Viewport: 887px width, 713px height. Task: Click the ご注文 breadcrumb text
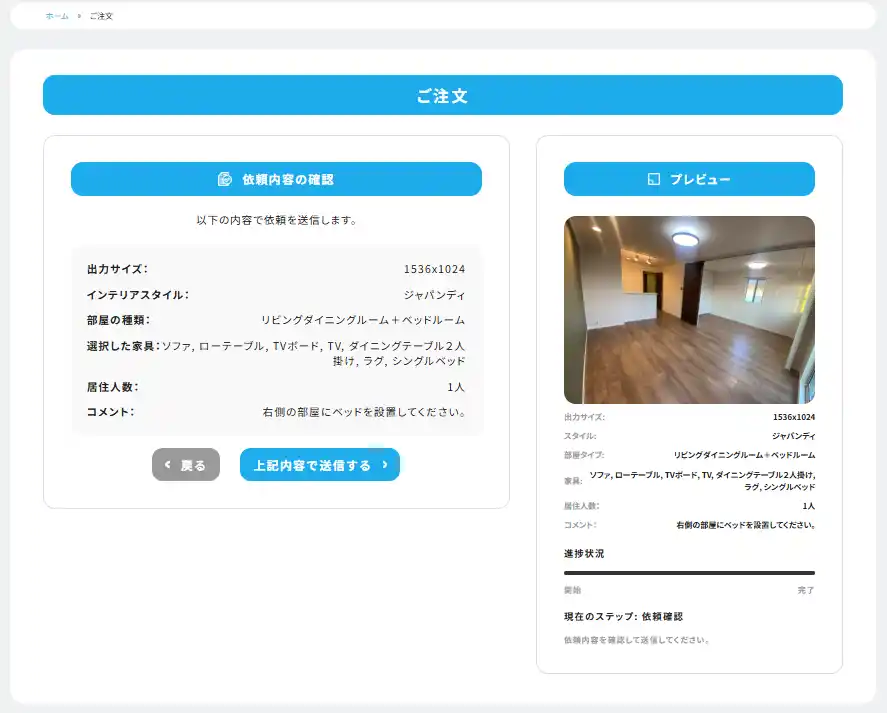point(101,16)
